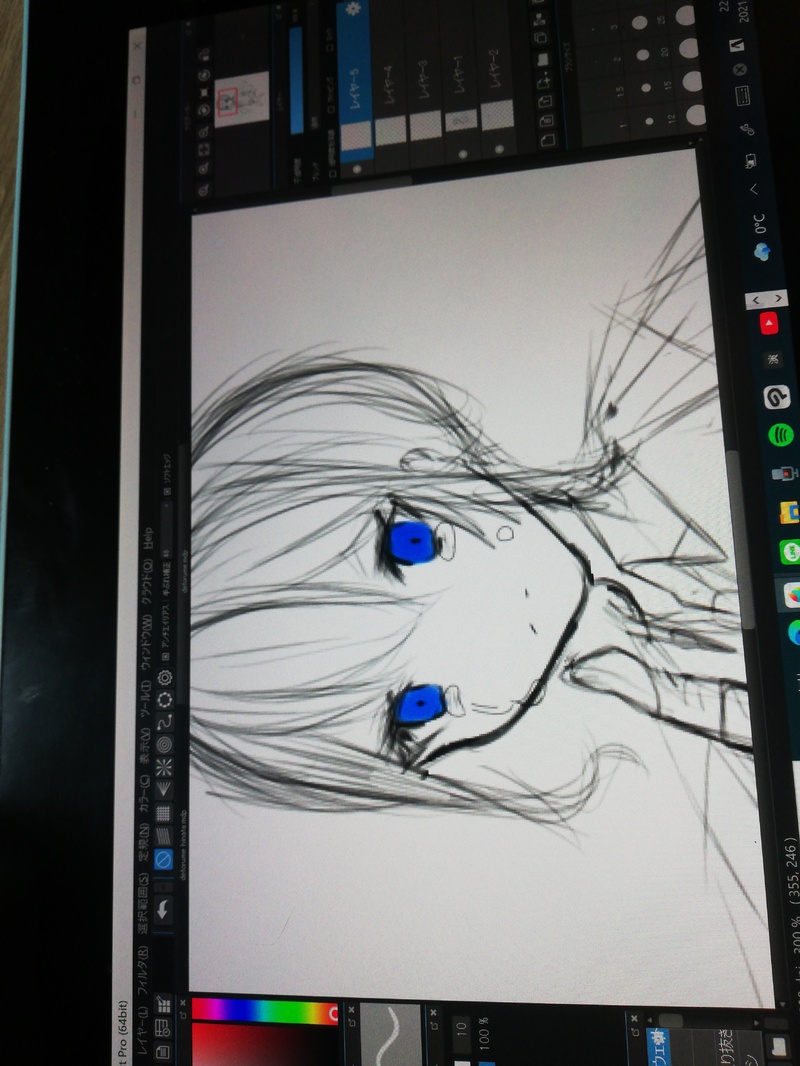
Task: Enable the concentric circle snap
Action: tap(164, 744)
